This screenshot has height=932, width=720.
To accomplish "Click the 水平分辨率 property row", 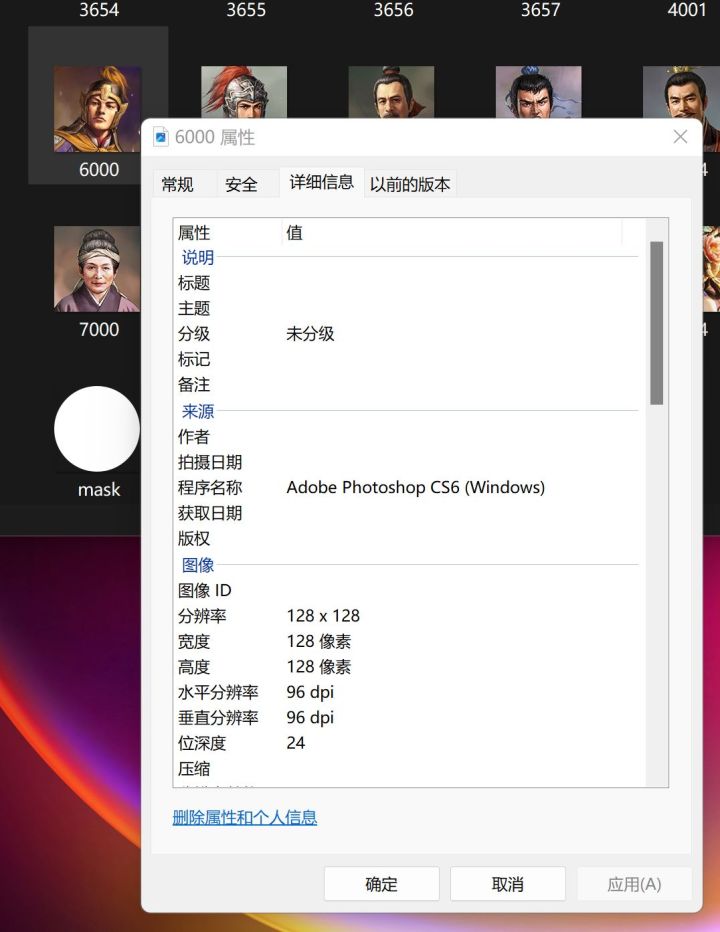I will click(x=409, y=692).
